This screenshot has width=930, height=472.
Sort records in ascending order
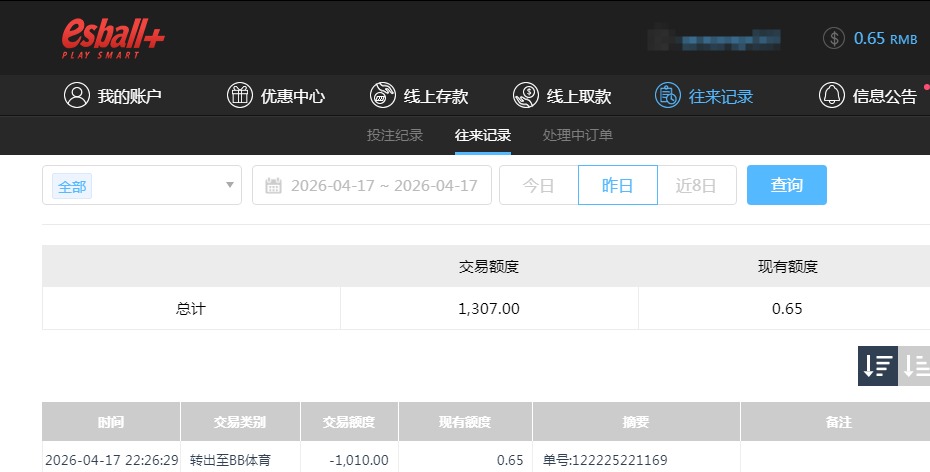click(x=914, y=366)
